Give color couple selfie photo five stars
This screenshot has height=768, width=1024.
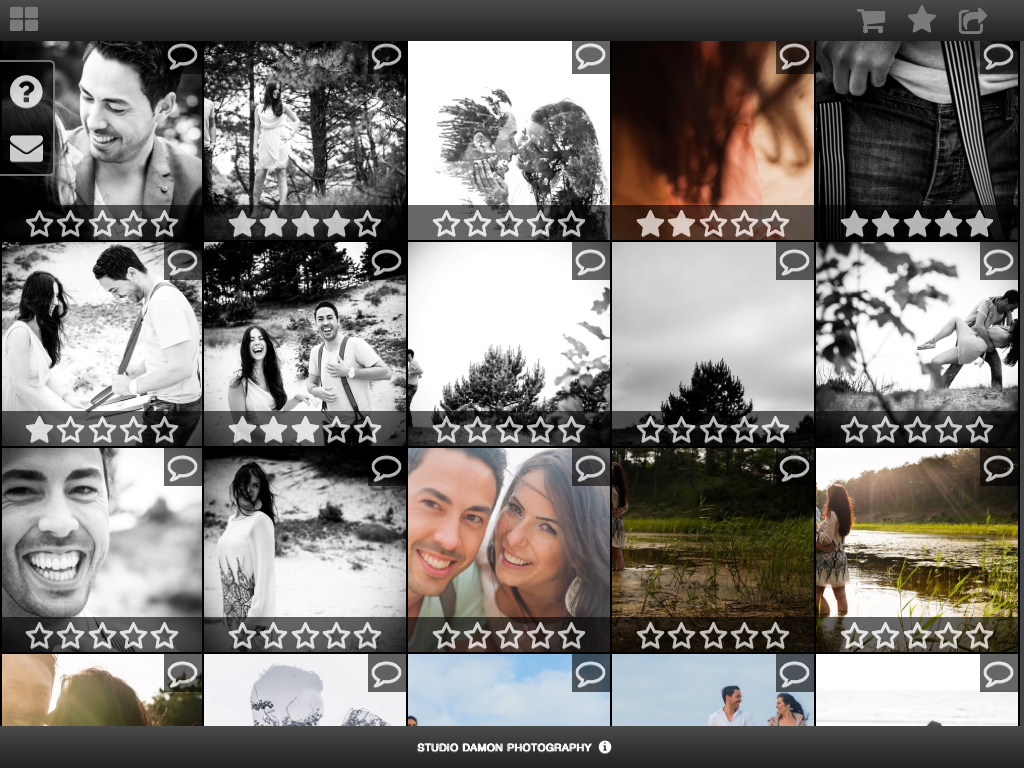pos(571,635)
